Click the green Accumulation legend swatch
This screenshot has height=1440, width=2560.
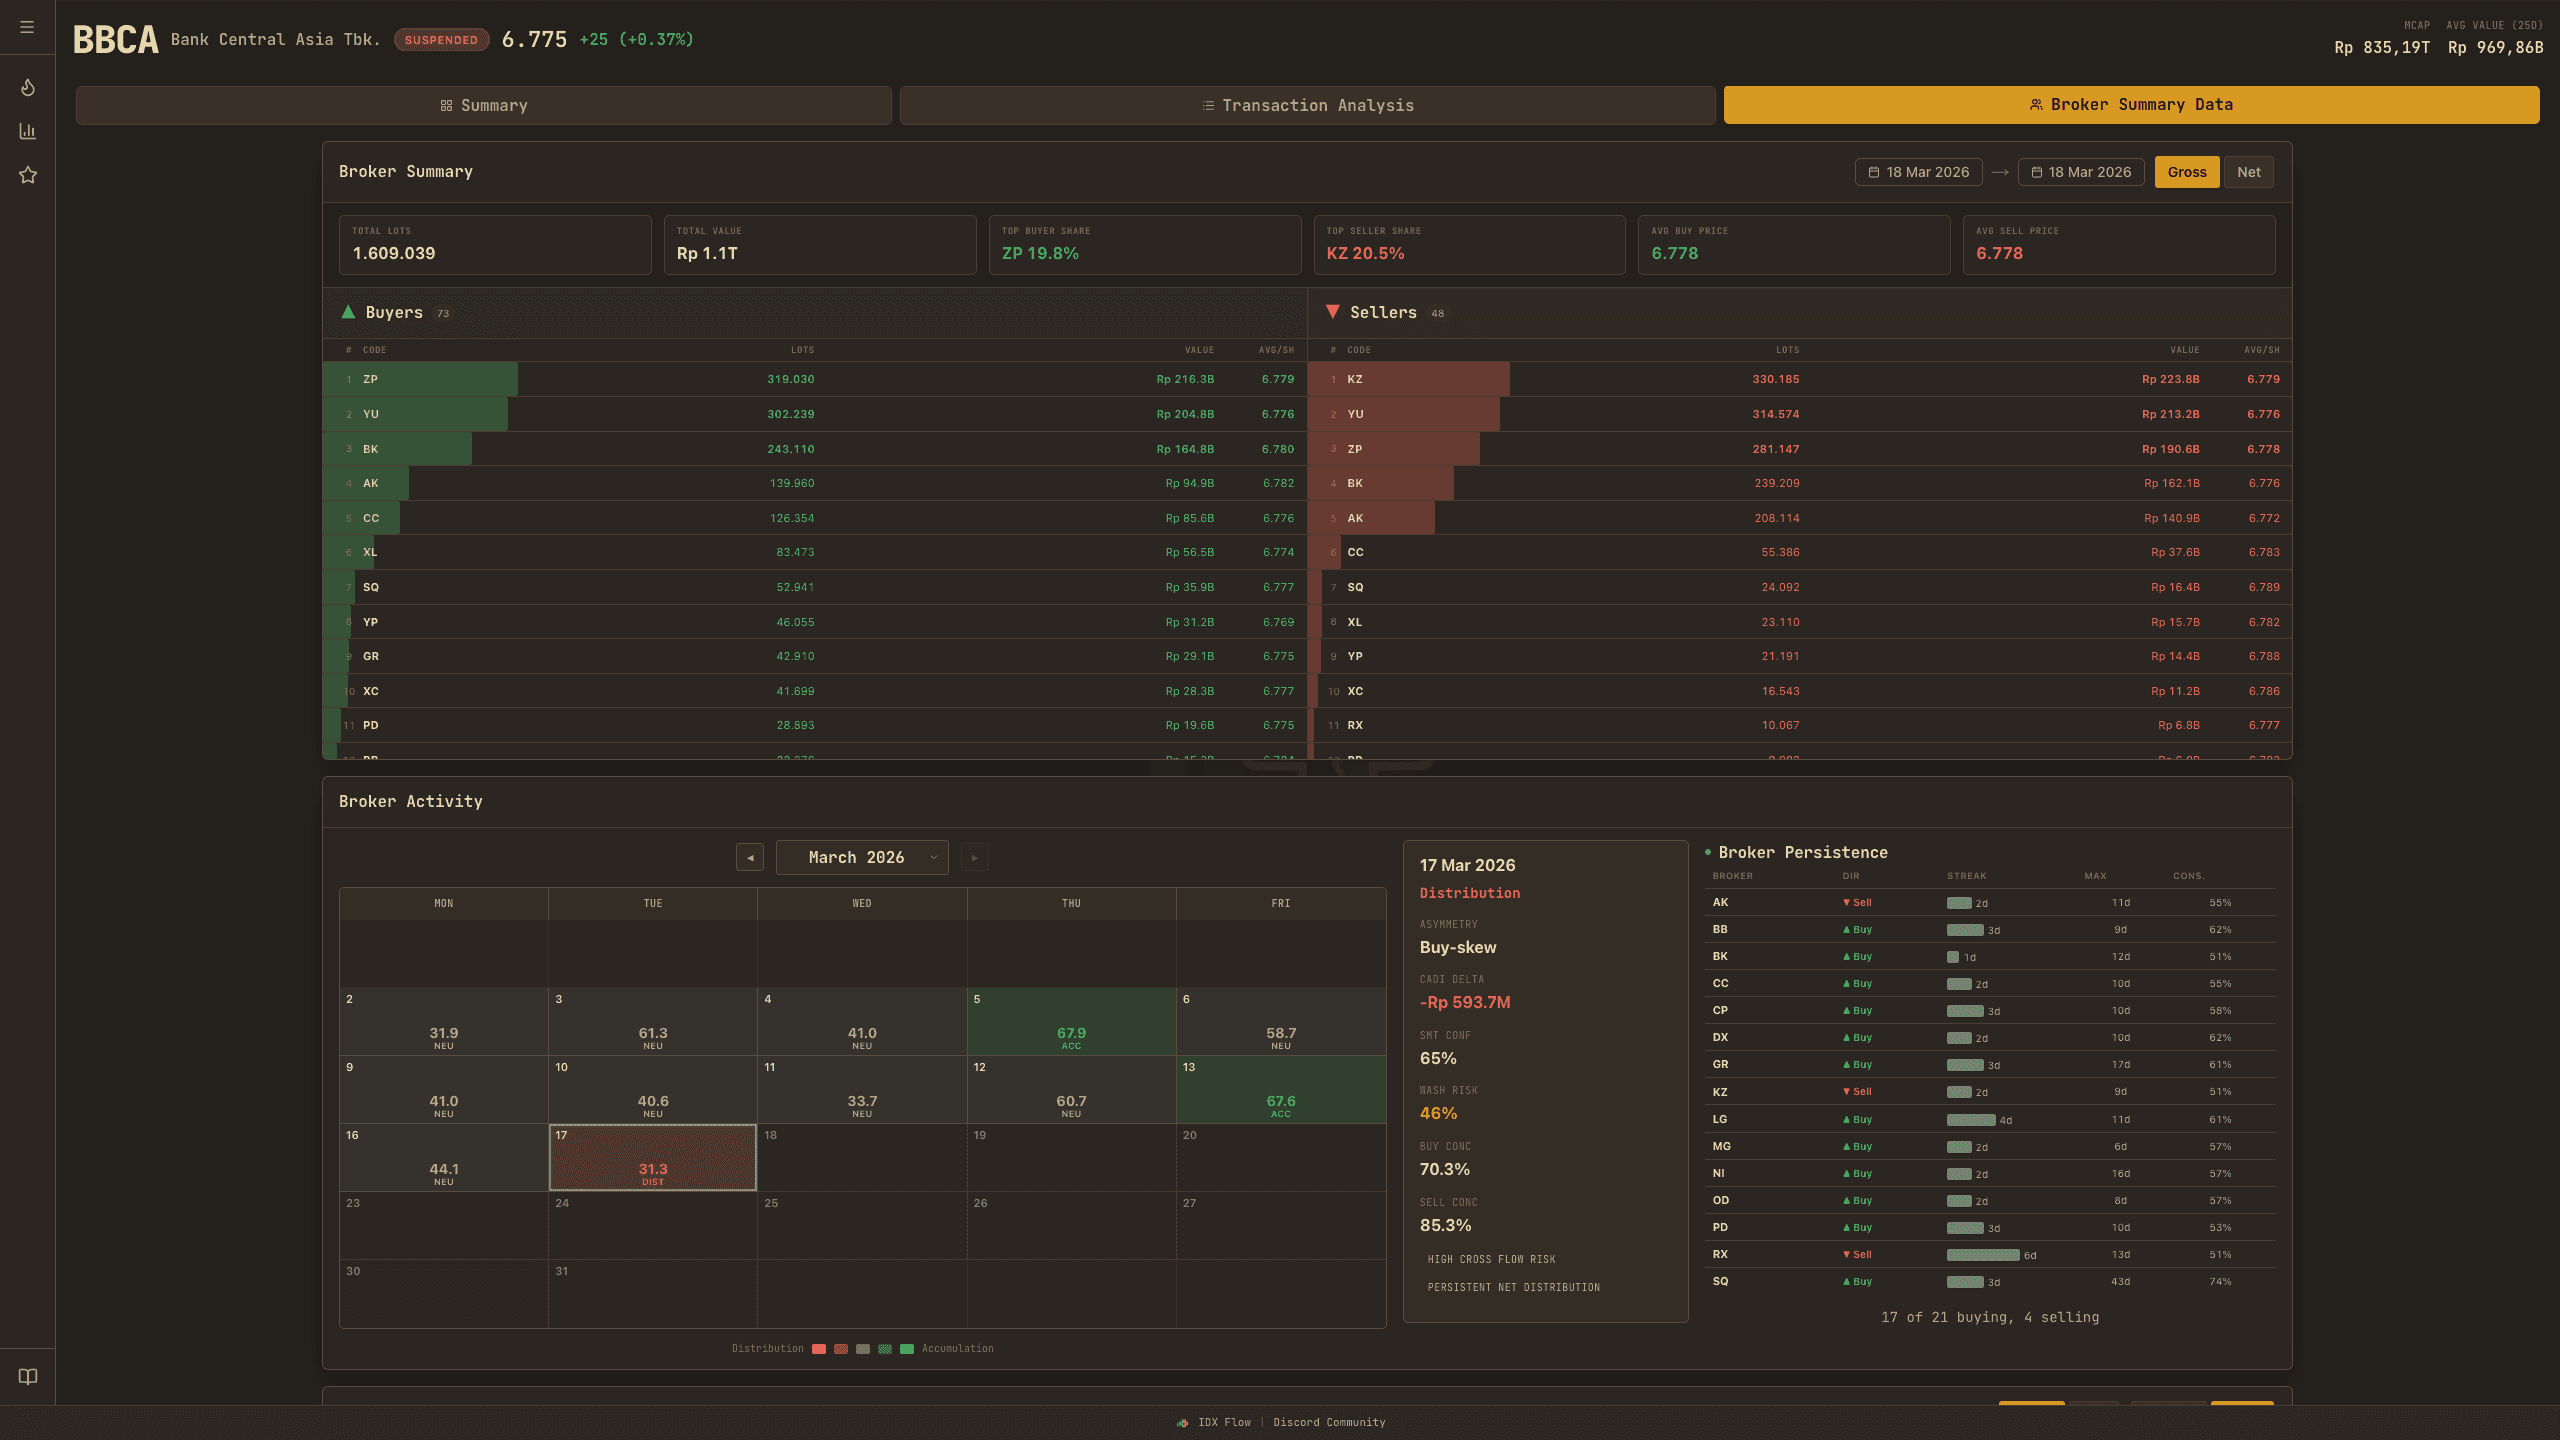coord(907,1348)
